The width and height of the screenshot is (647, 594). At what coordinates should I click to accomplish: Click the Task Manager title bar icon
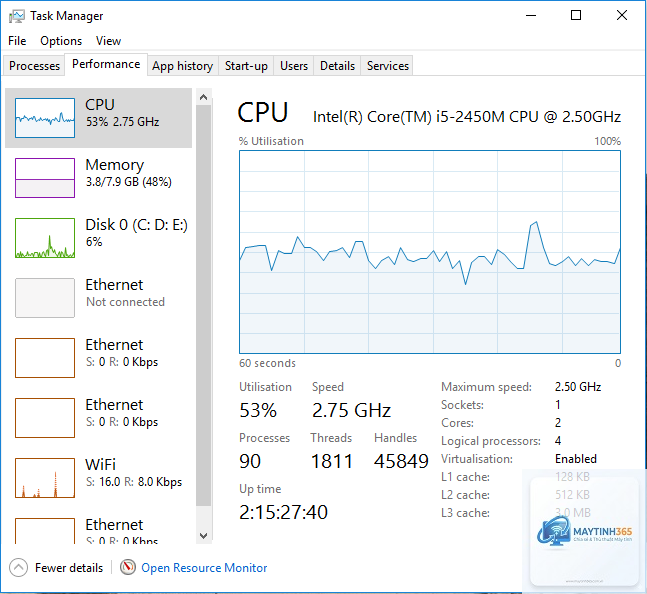pos(17,16)
